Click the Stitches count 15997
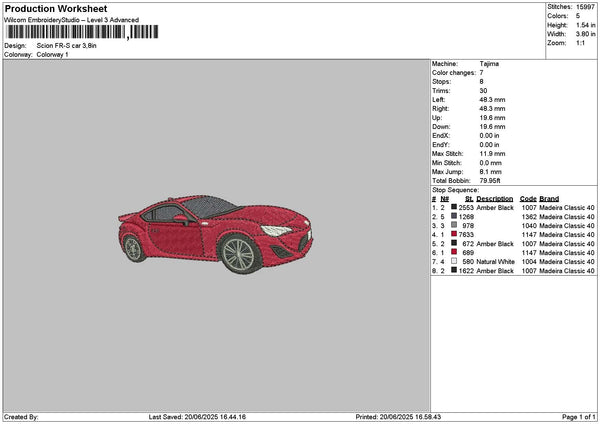 [x=585, y=7]
